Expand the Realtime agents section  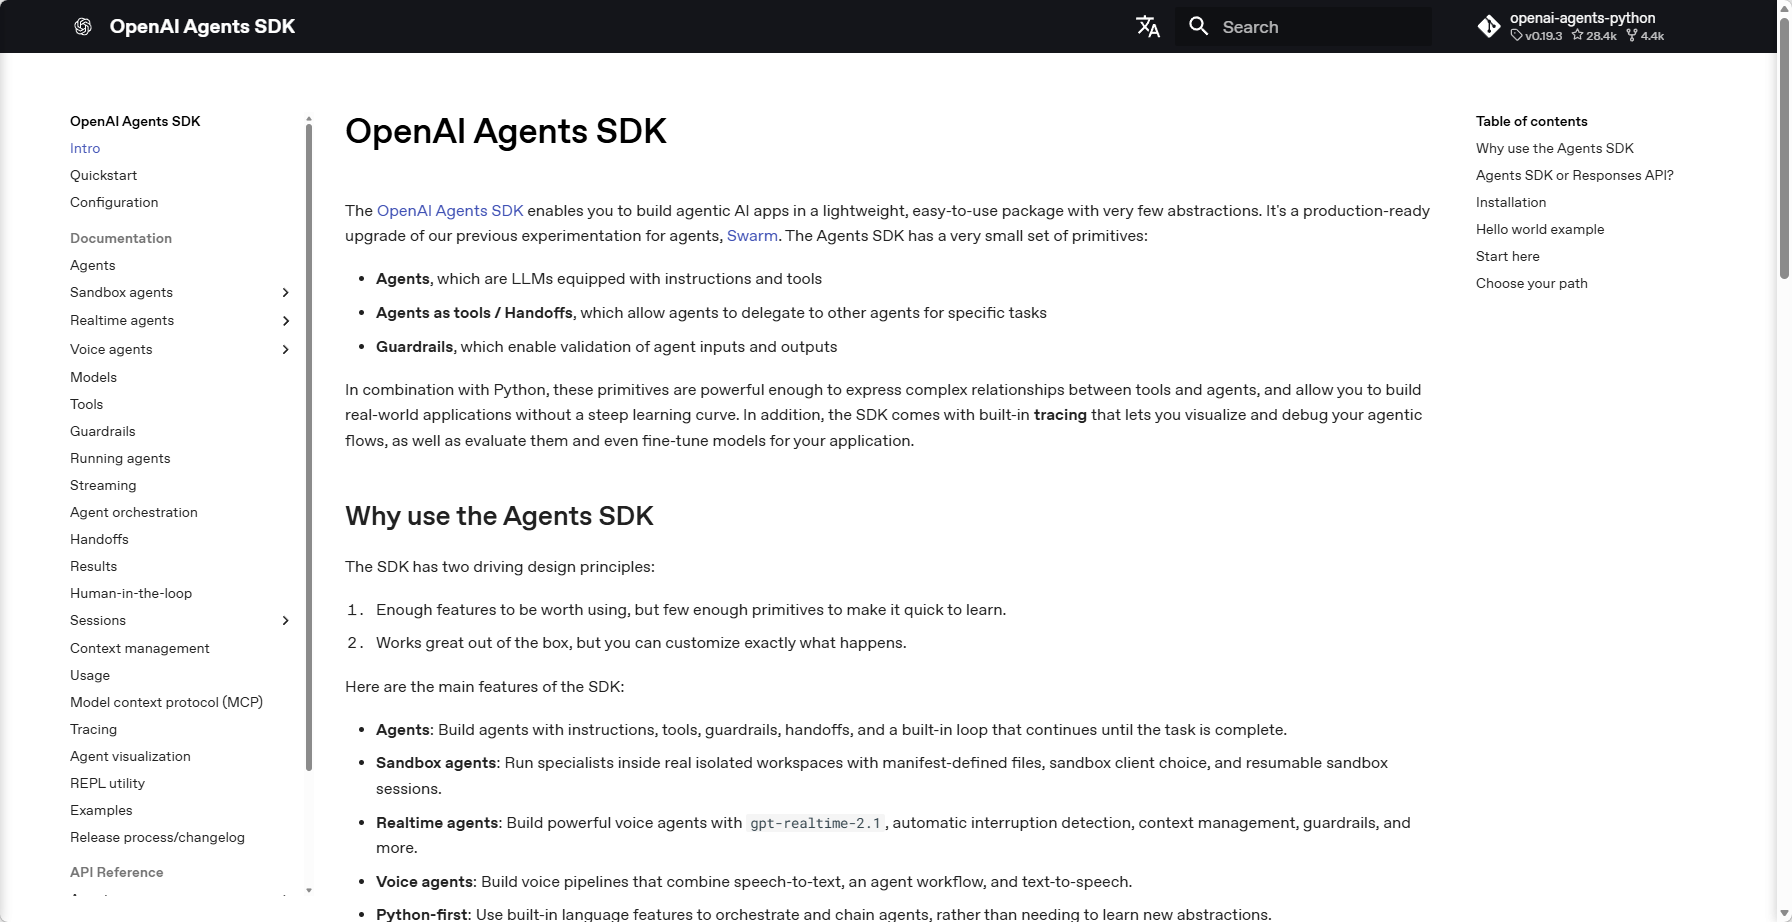[285, 321]
